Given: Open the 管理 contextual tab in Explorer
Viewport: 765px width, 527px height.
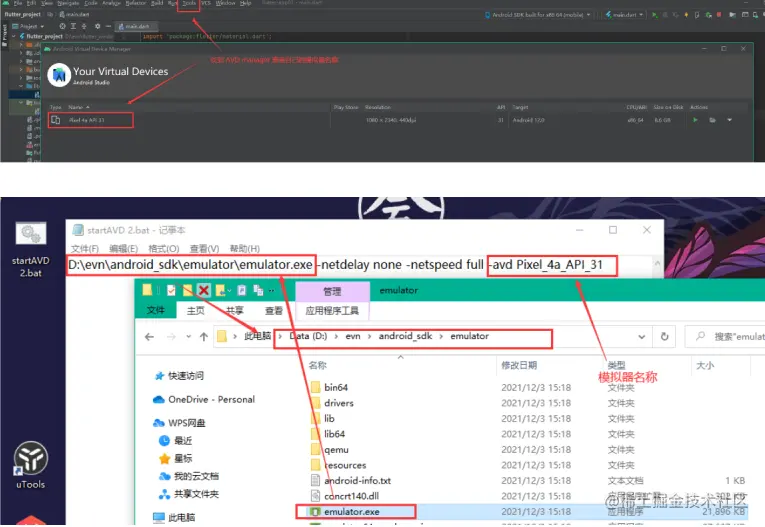Looking at the screenshot, I should coord(332,291).
